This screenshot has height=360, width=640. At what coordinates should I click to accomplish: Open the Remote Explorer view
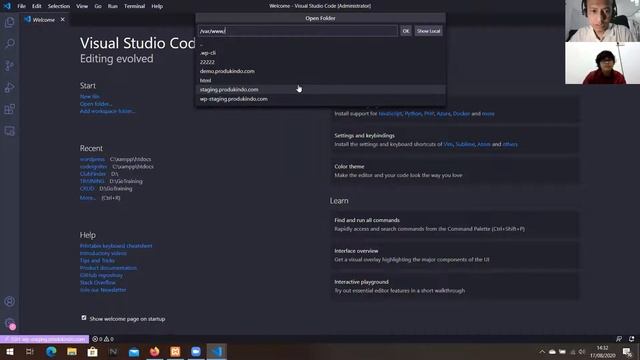(x=10, y=131)
